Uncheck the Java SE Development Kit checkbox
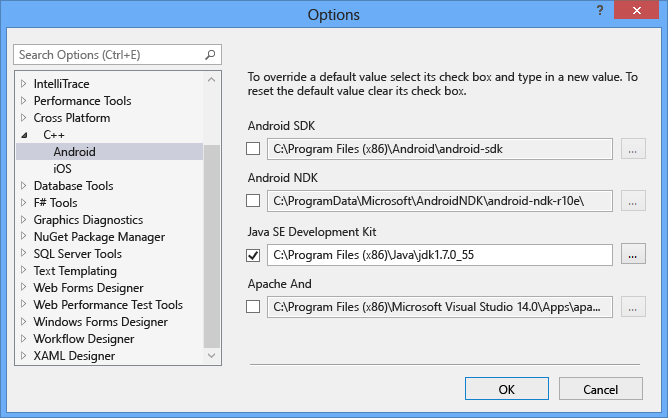The image size is (668, 418). (x=253, y=254)
